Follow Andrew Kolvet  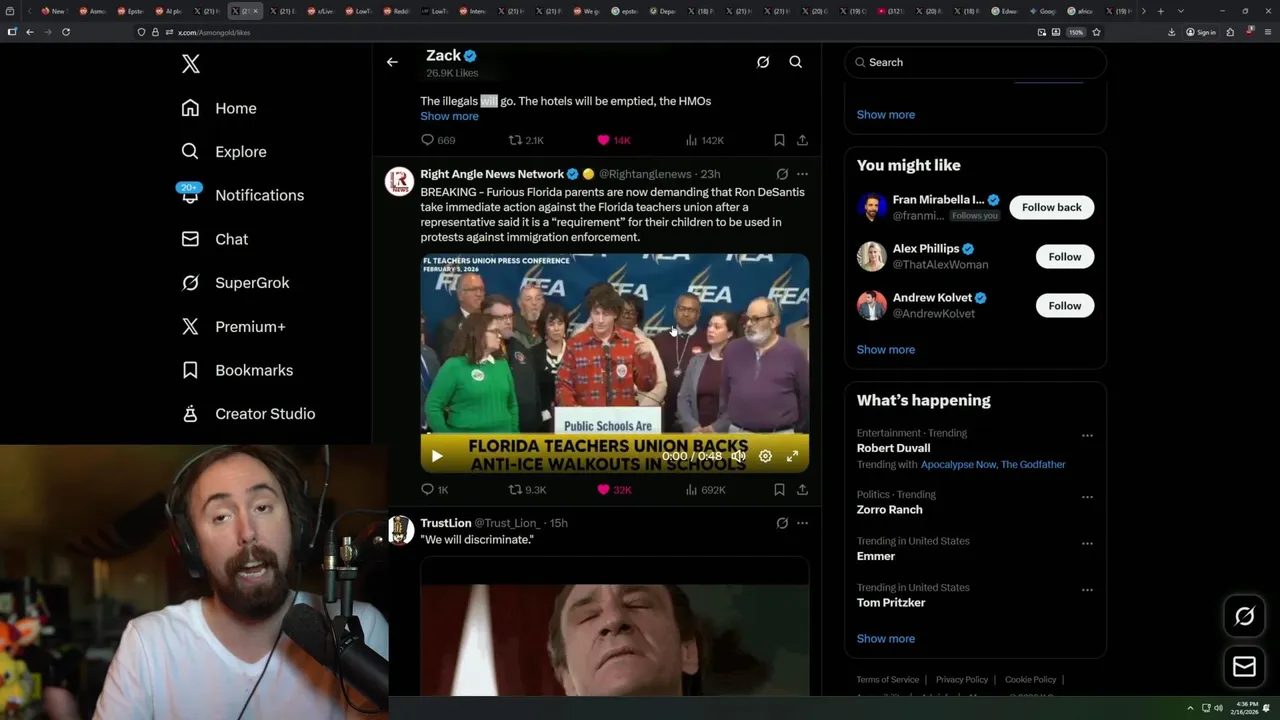pos(1065,306)
